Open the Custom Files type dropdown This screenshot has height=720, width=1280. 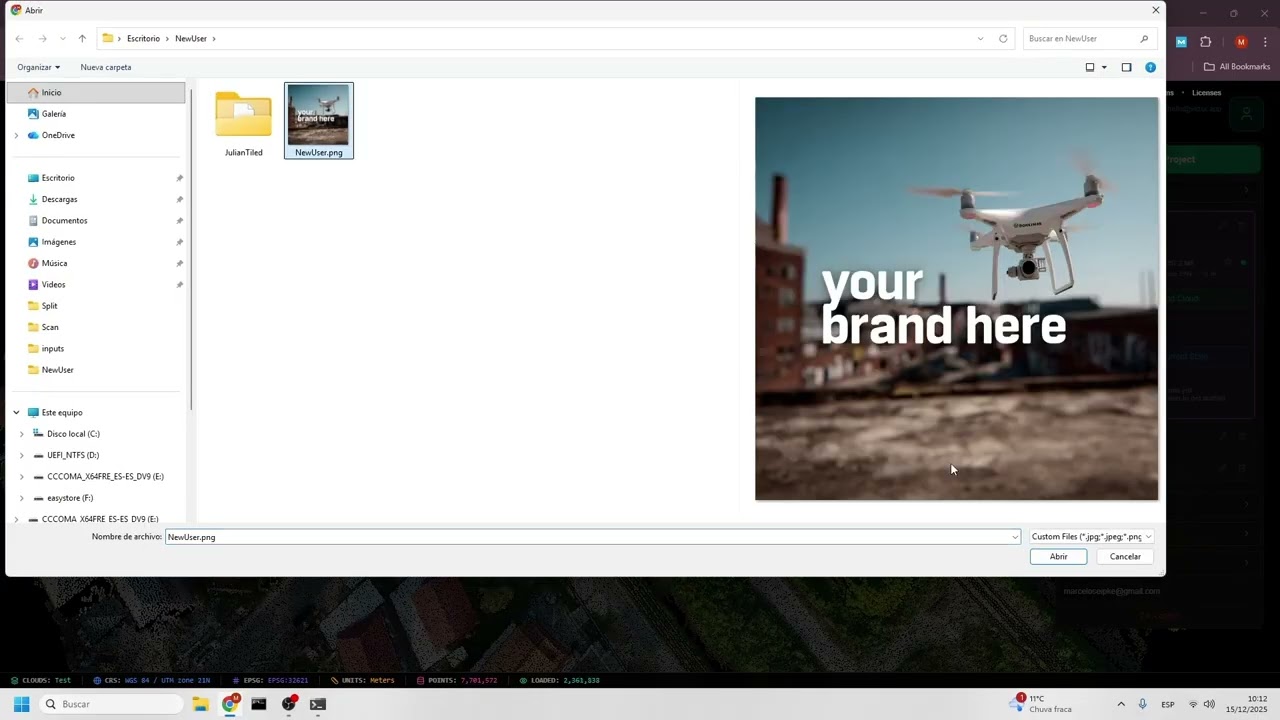pos(1091,537)
